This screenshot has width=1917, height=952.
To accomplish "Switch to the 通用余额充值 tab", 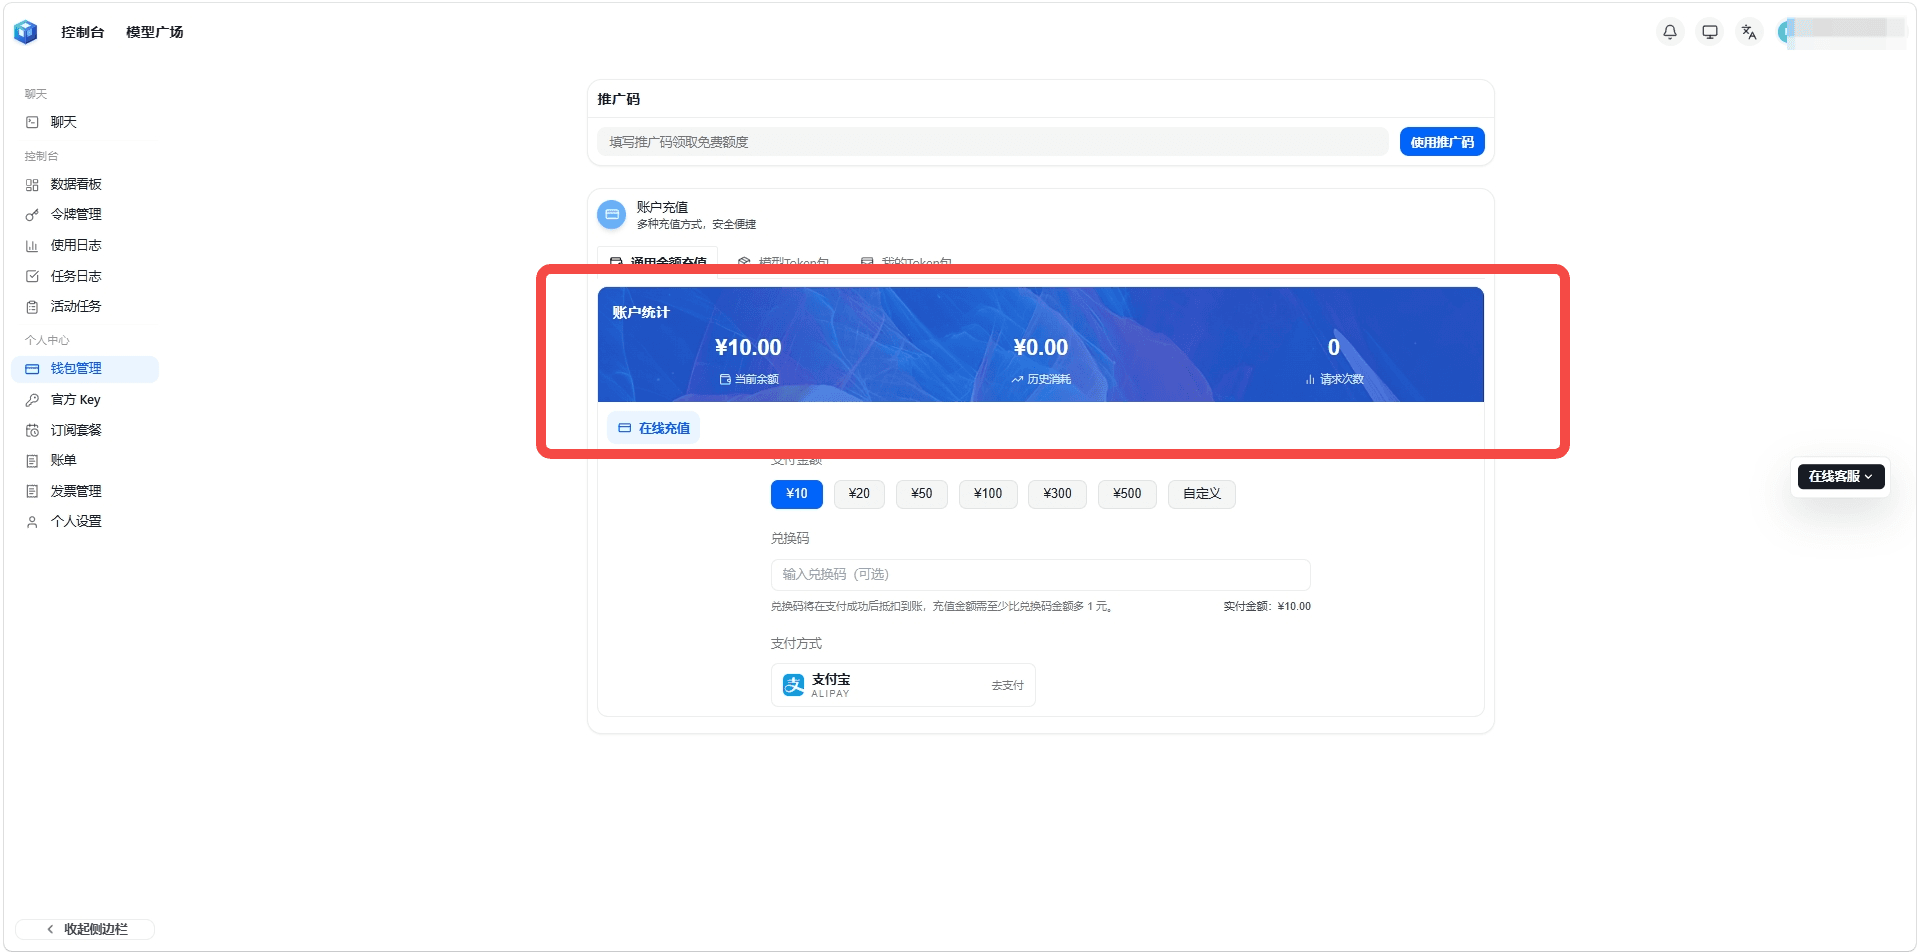I will click(658, 260).
